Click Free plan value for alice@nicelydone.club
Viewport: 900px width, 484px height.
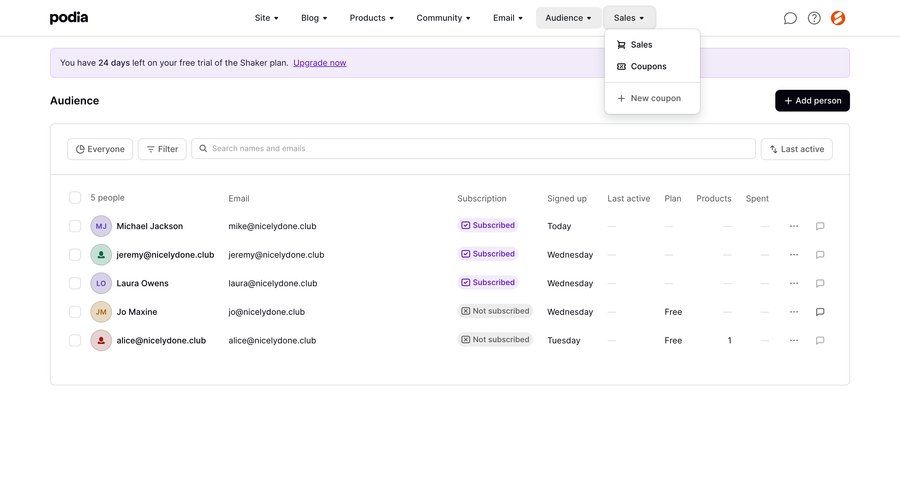point(673,340)
